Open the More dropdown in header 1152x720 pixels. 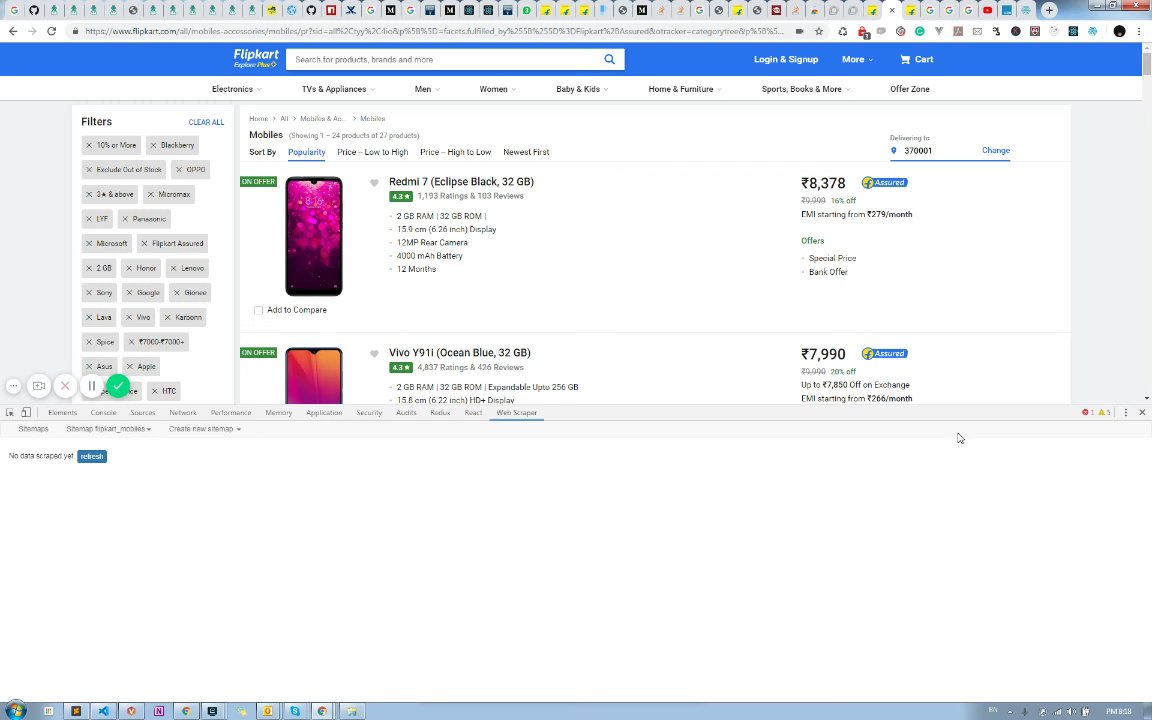(x=857, y=60)
